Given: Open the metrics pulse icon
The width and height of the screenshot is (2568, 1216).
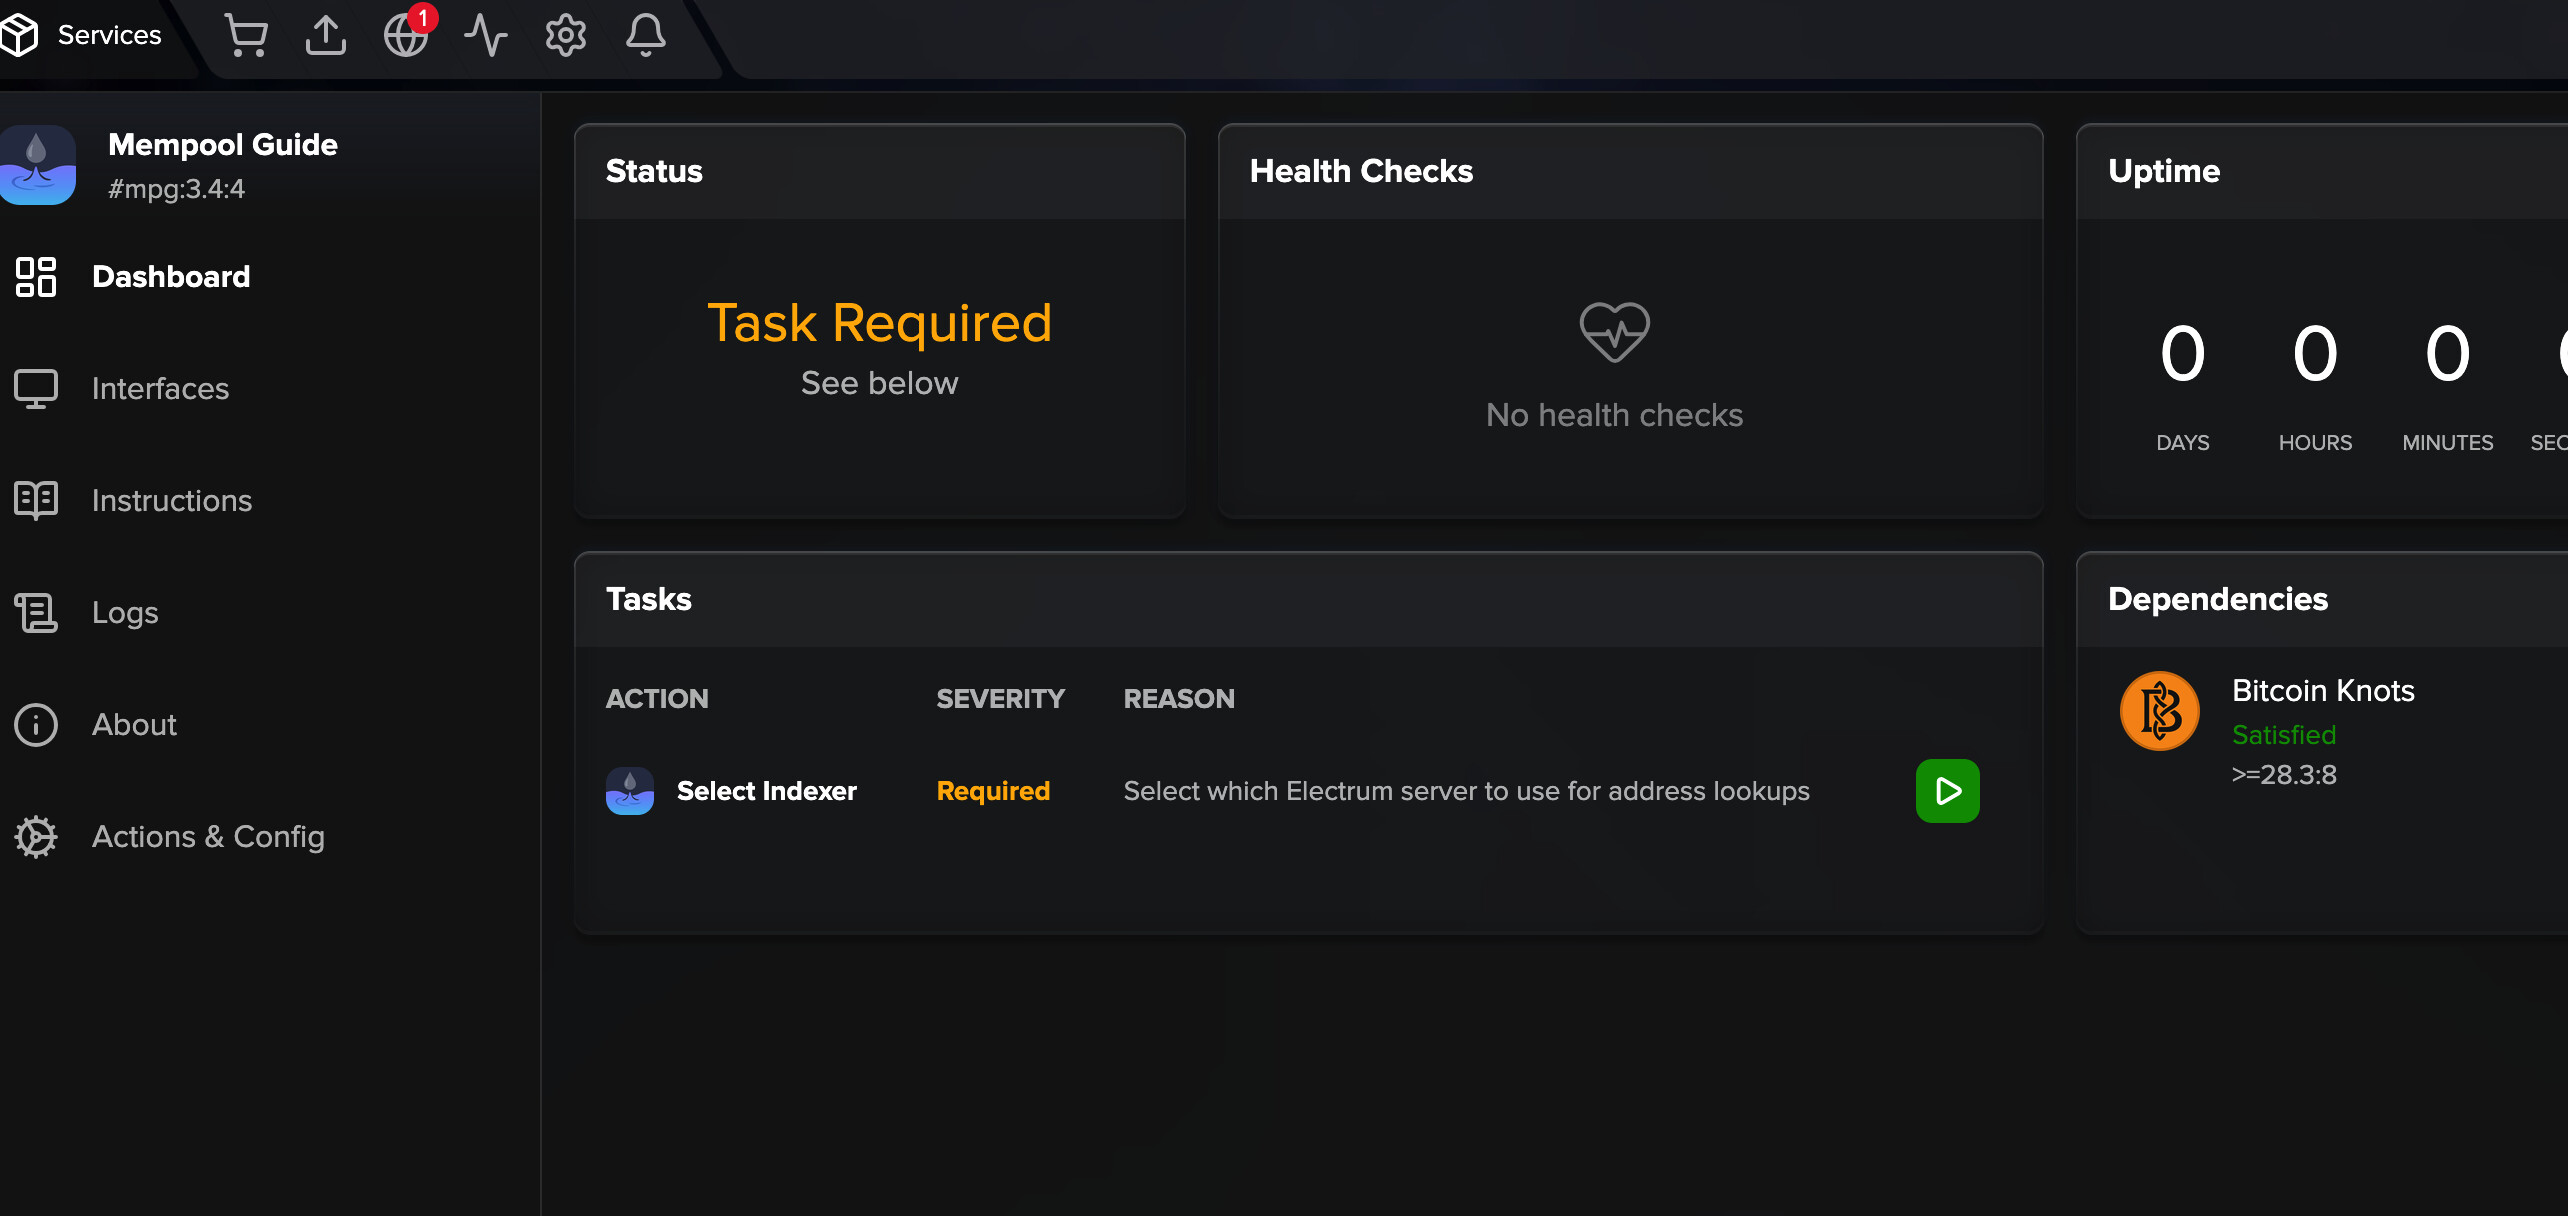Looking at the screenshot, I should pos(486,36).
